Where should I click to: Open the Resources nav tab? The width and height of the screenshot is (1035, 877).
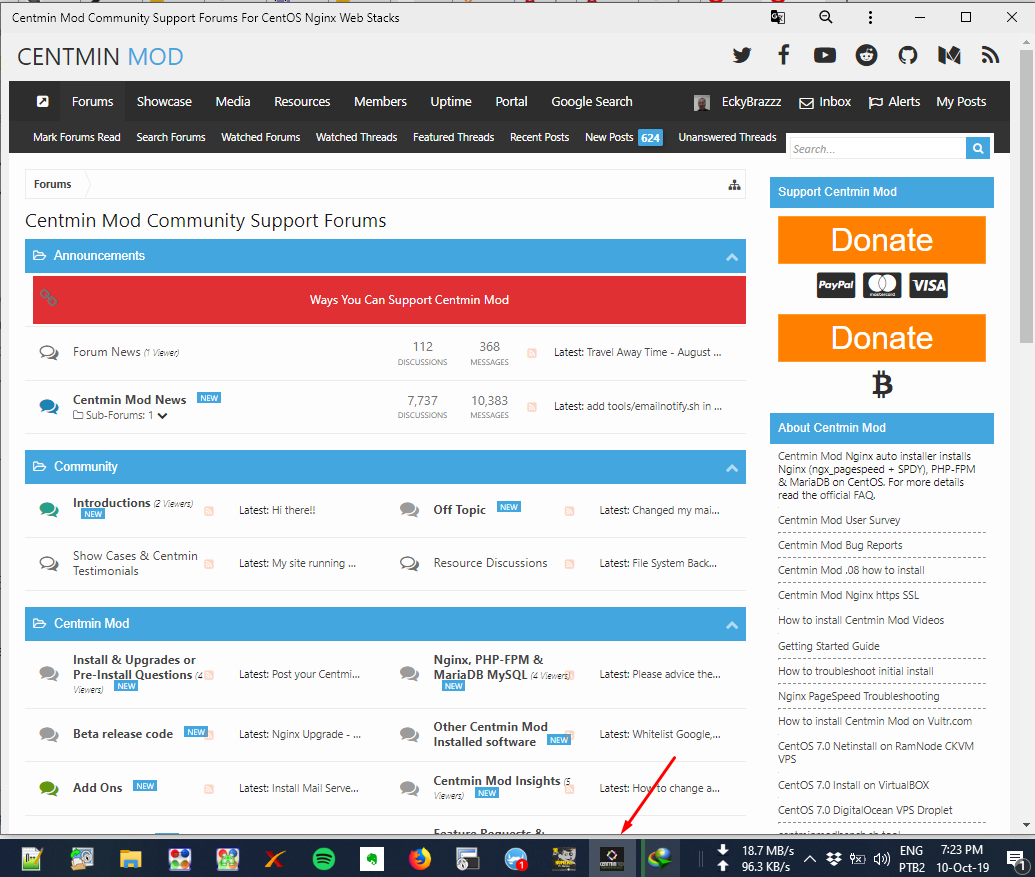click(x=302, y=102)
